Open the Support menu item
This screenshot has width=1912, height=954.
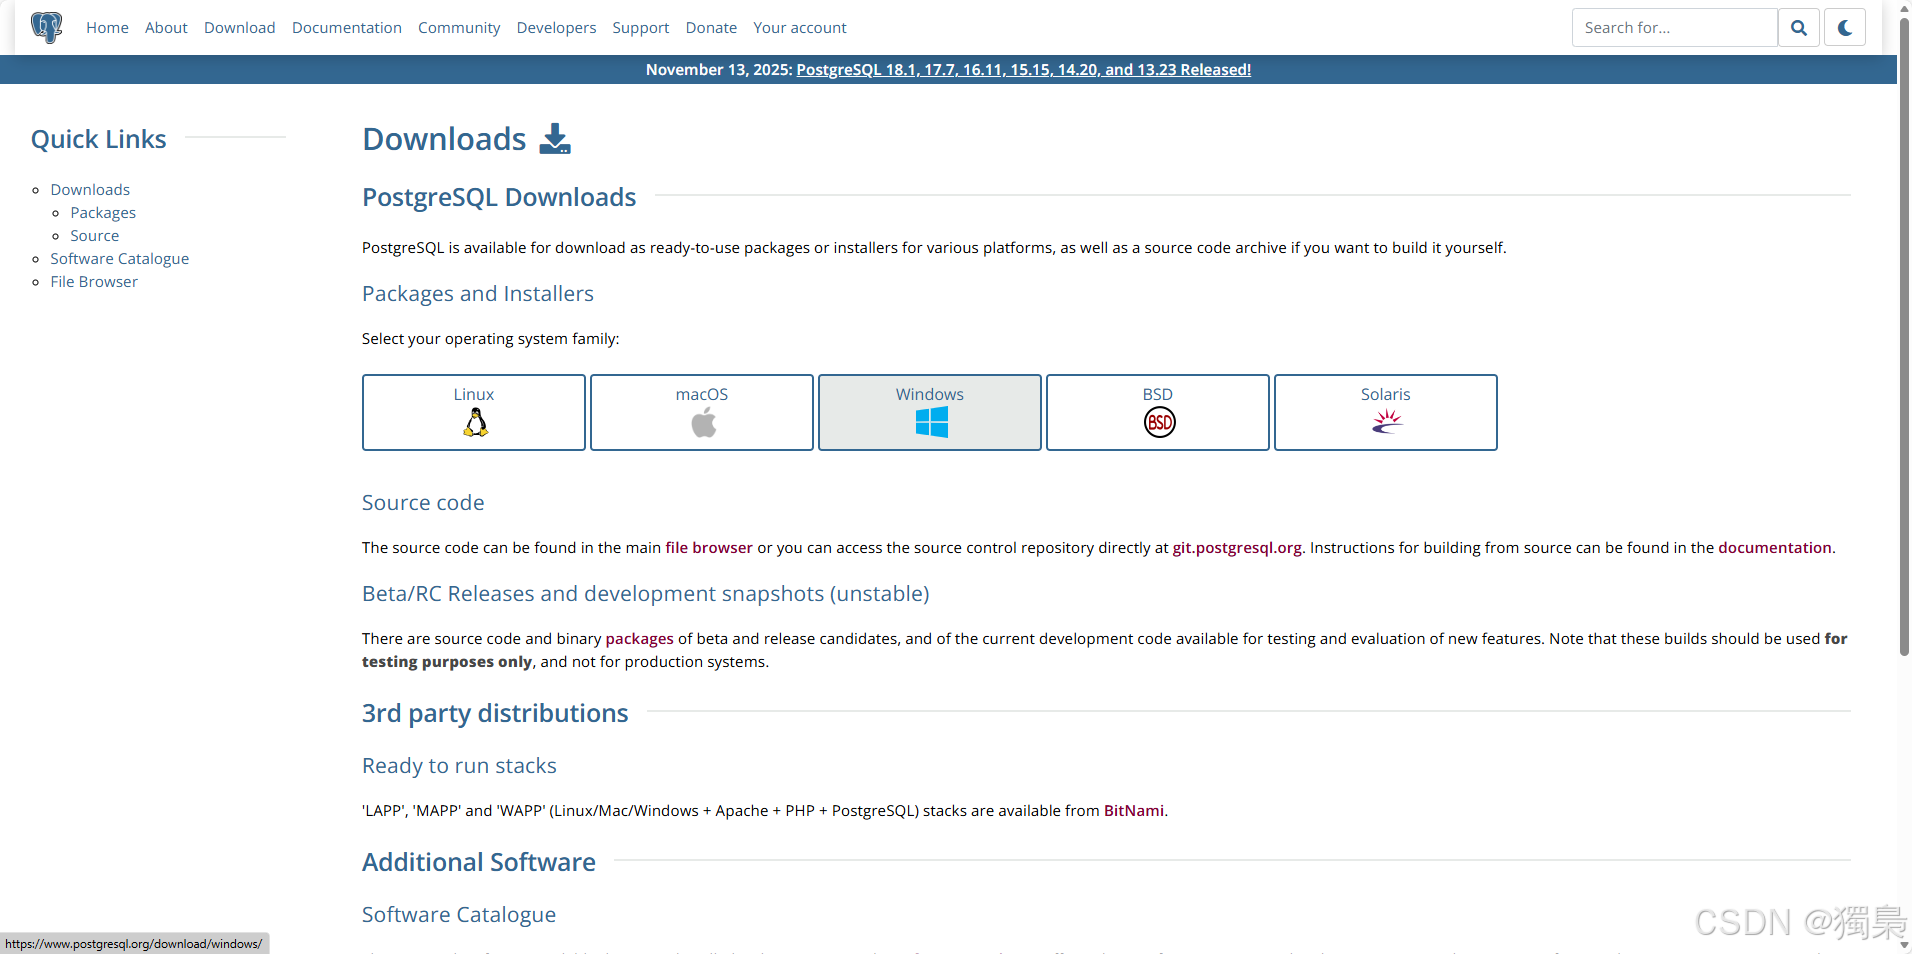tap(641, 28)
